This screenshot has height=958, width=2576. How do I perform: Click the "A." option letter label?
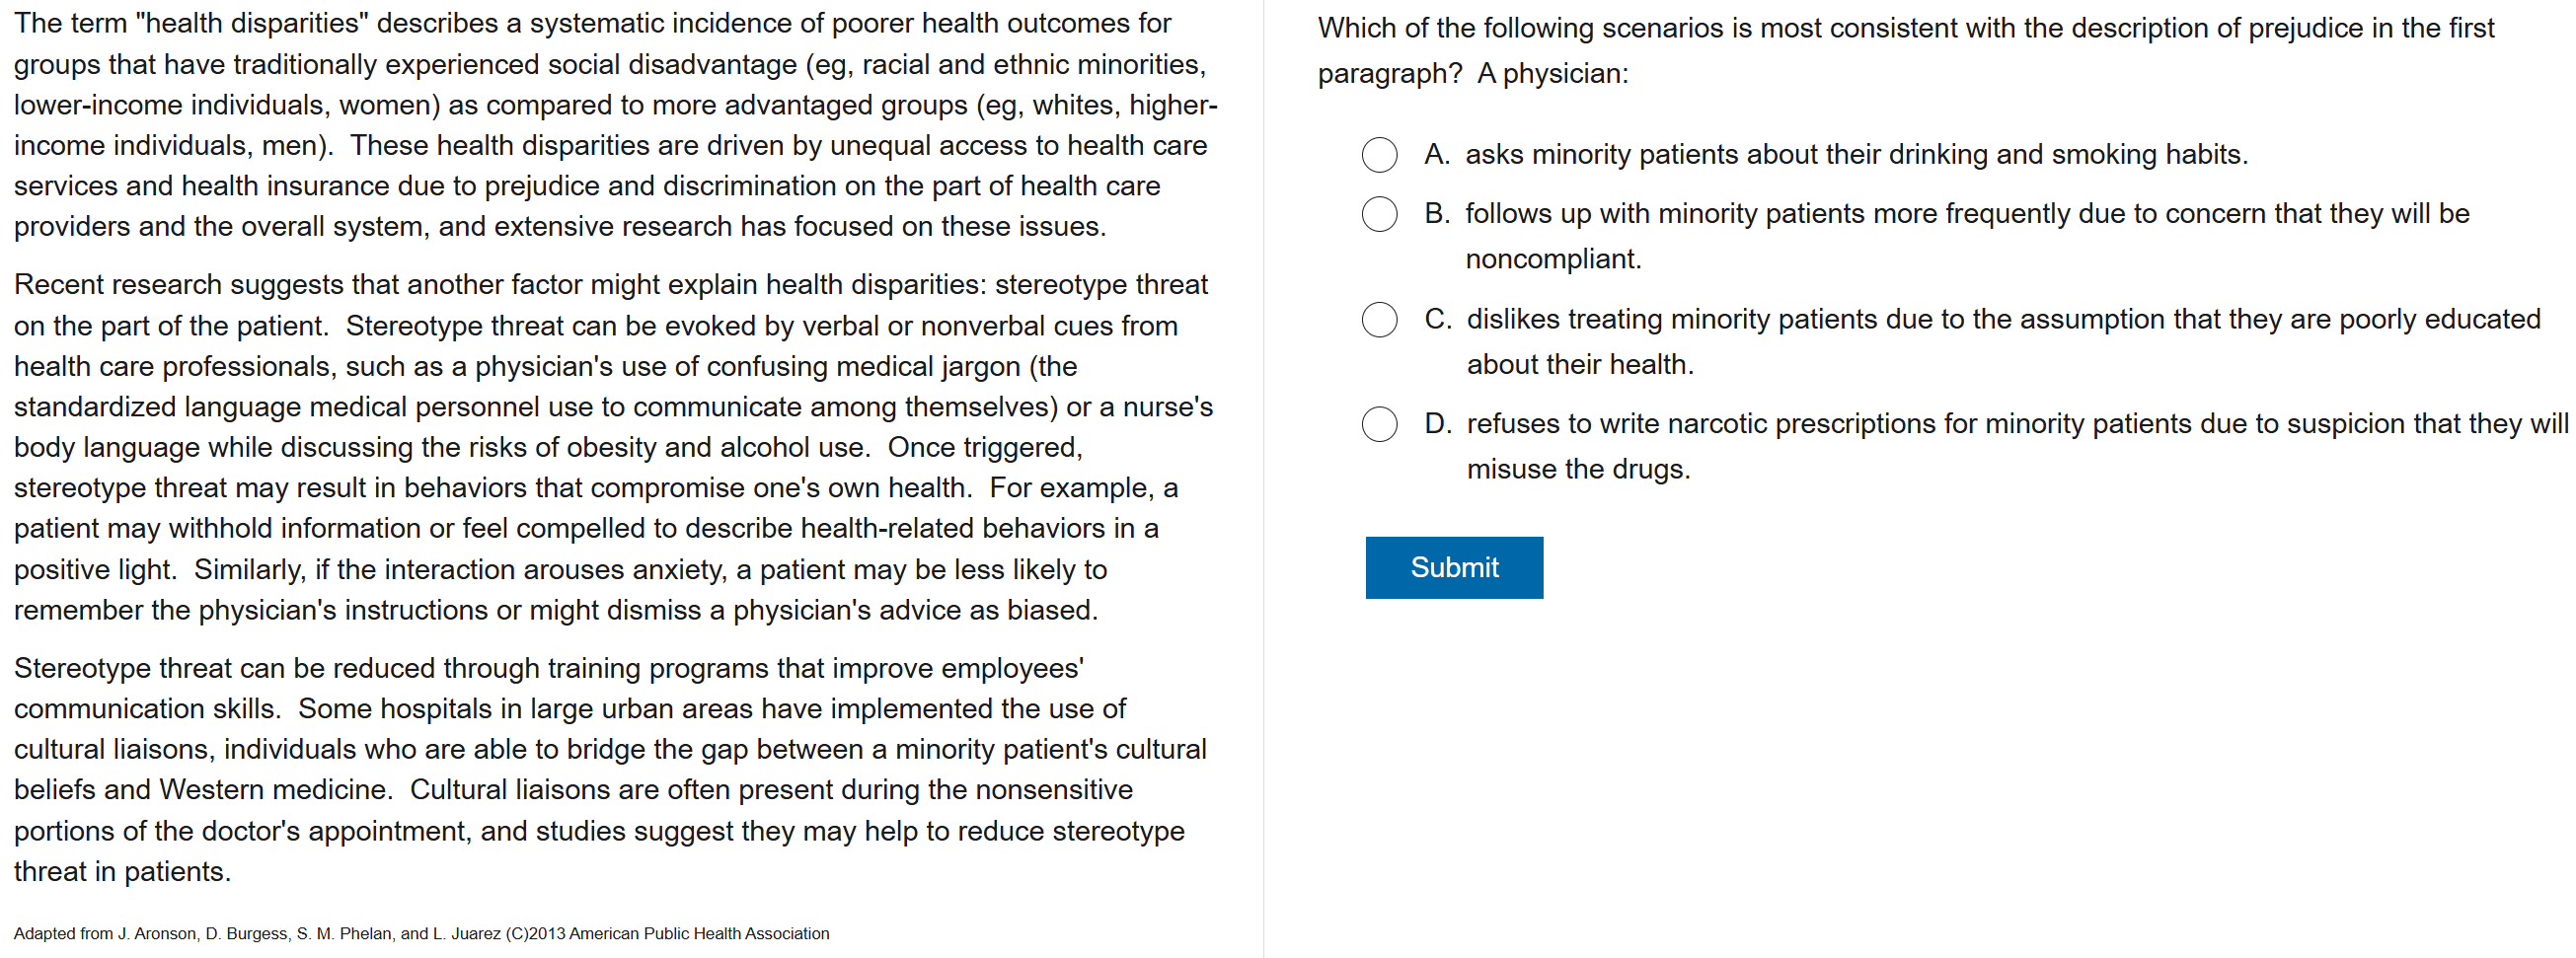click(x=1437, y=155)
